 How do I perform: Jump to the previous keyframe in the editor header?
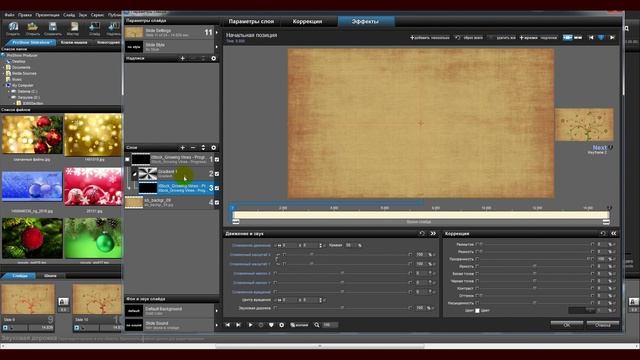(x=591, y=38)
